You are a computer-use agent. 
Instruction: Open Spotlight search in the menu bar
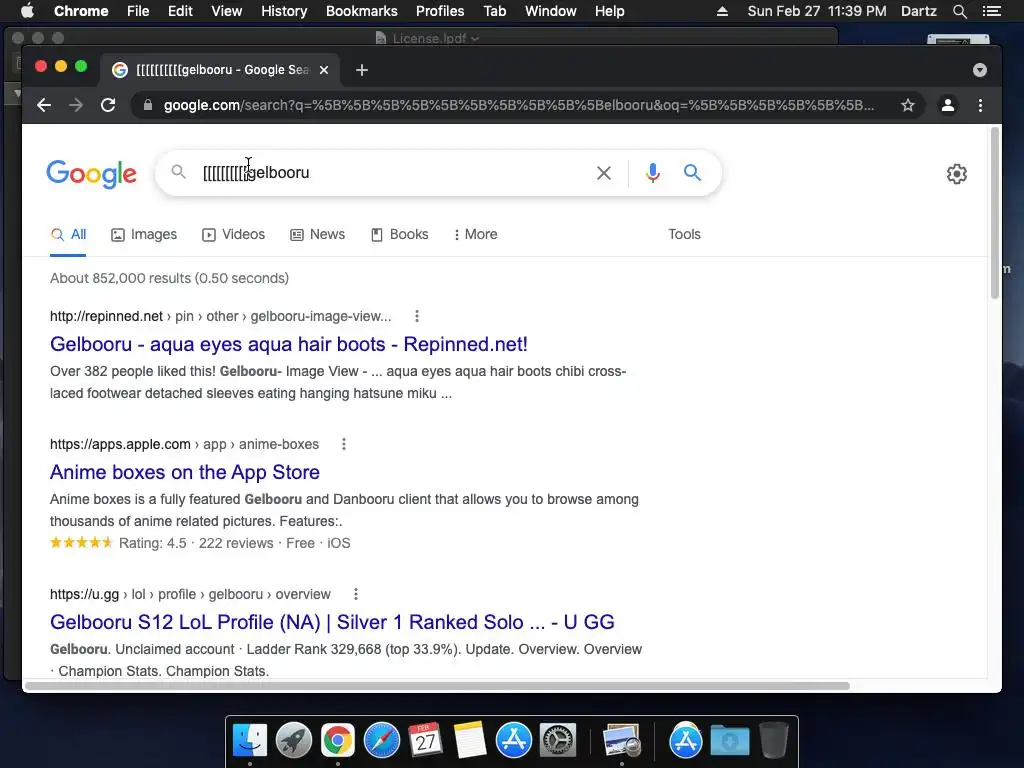click(959, 11)
